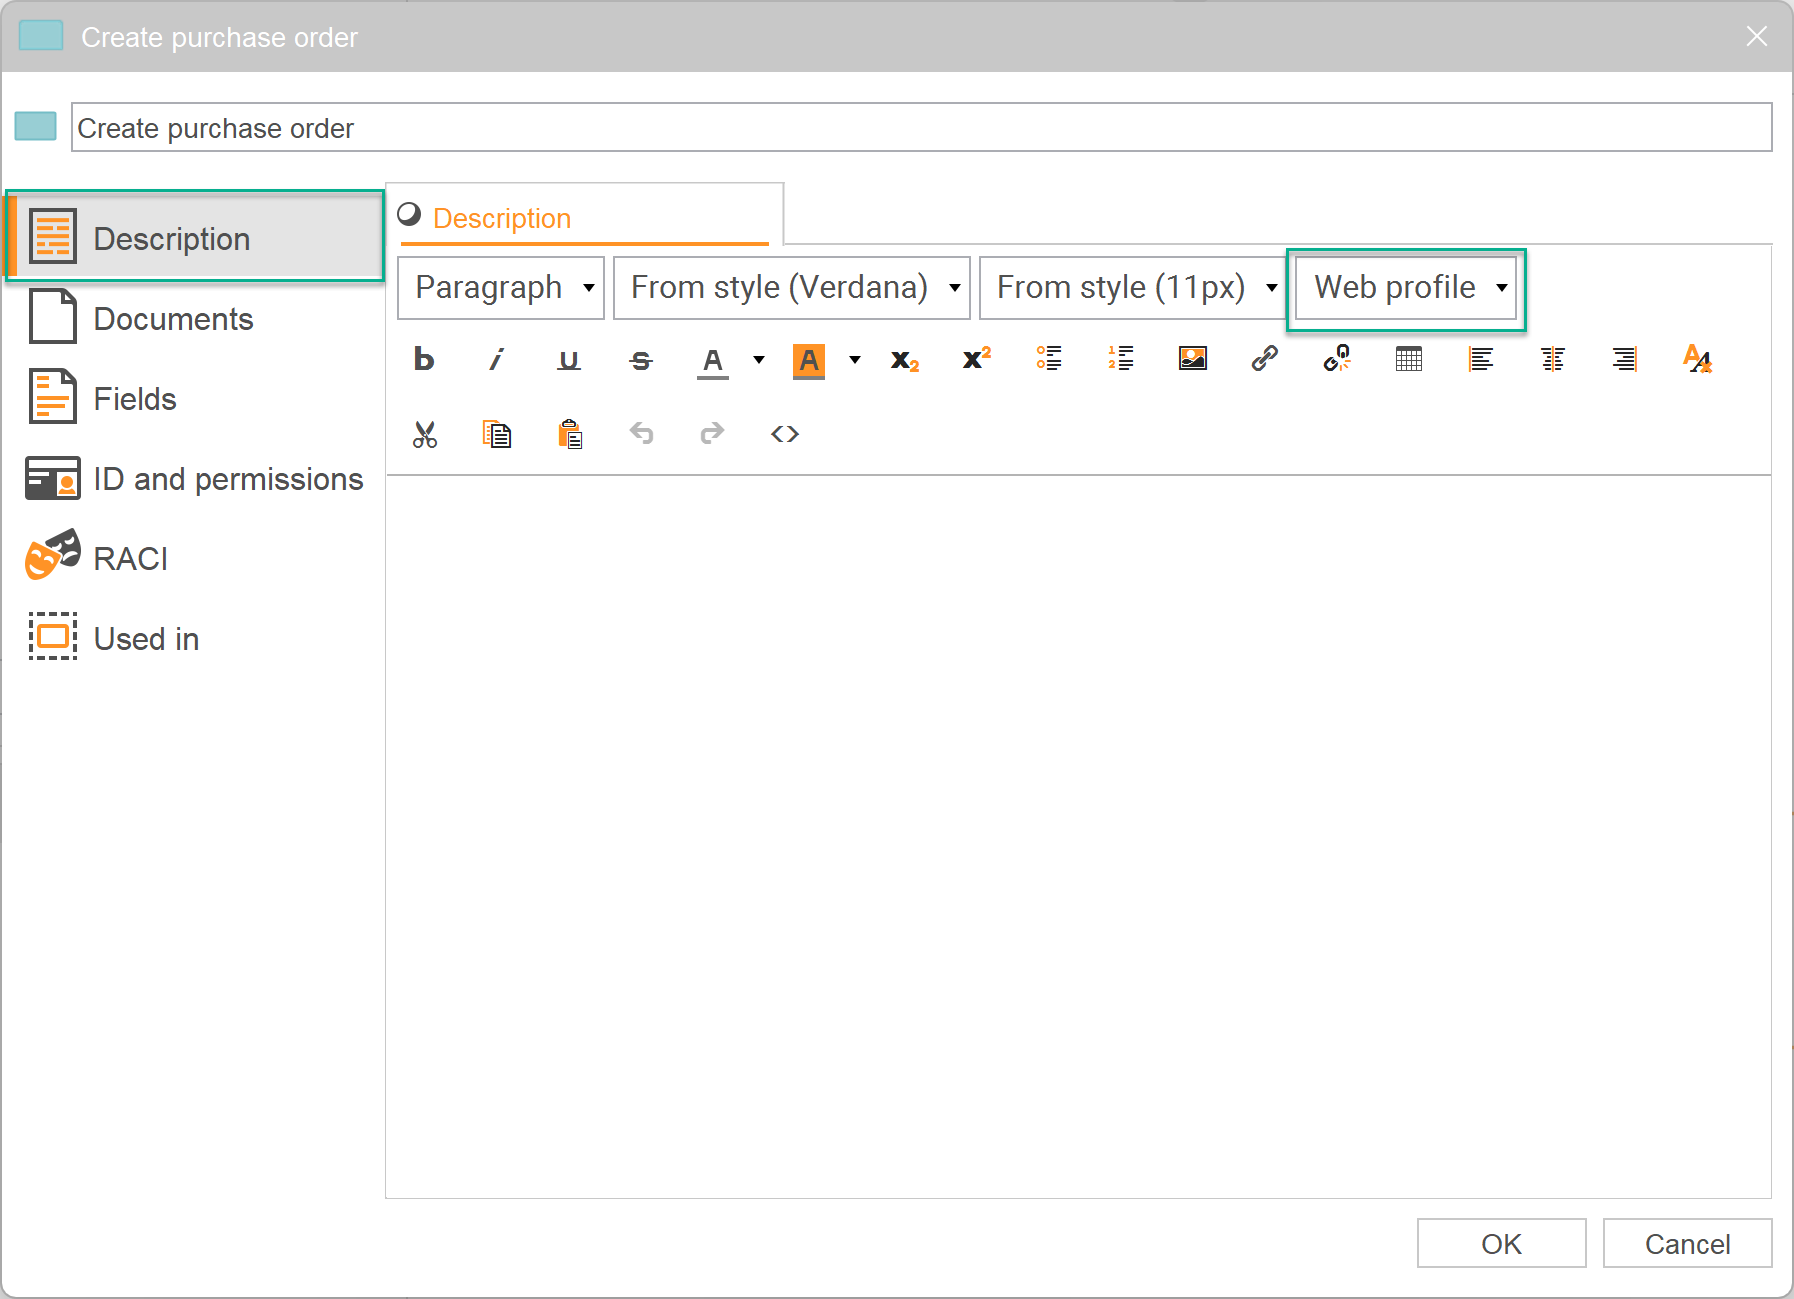Image resolution: width=1794 pixels, height=1299 pixels.
Task: Redo last edit
Action: coord(712,433)
